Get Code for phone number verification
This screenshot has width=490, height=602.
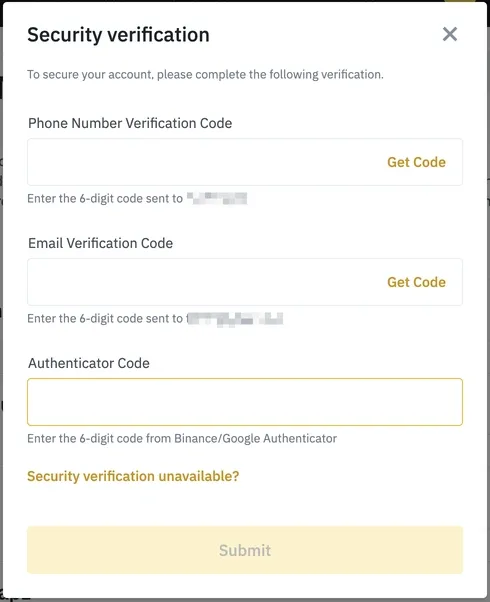(416, 162)
